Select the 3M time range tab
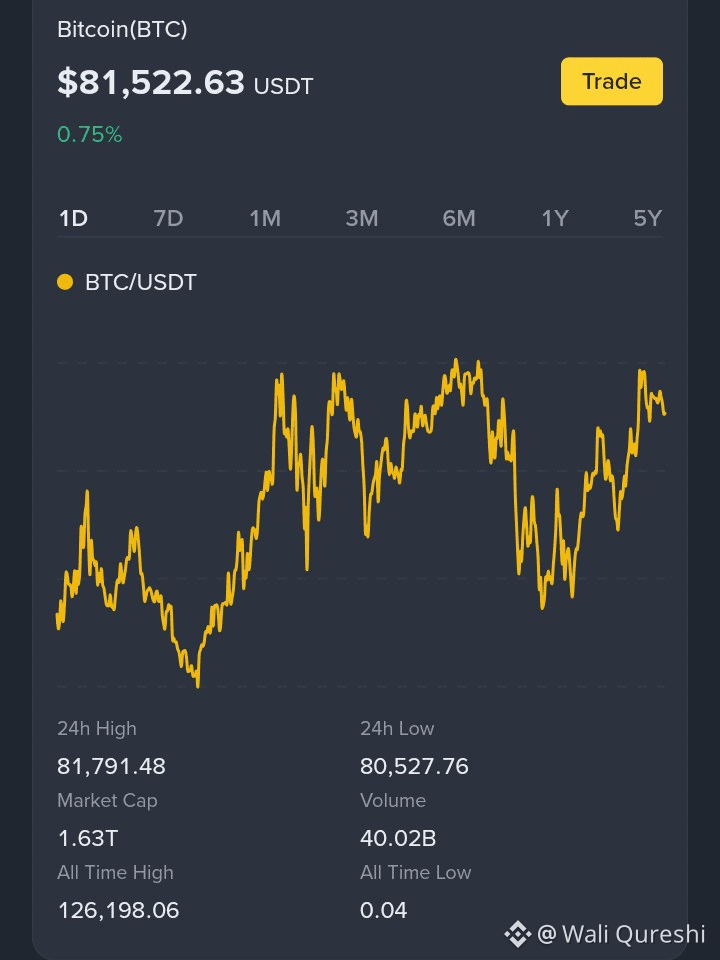720x960 pixels. pyautogui.click(x=362, y=219)
